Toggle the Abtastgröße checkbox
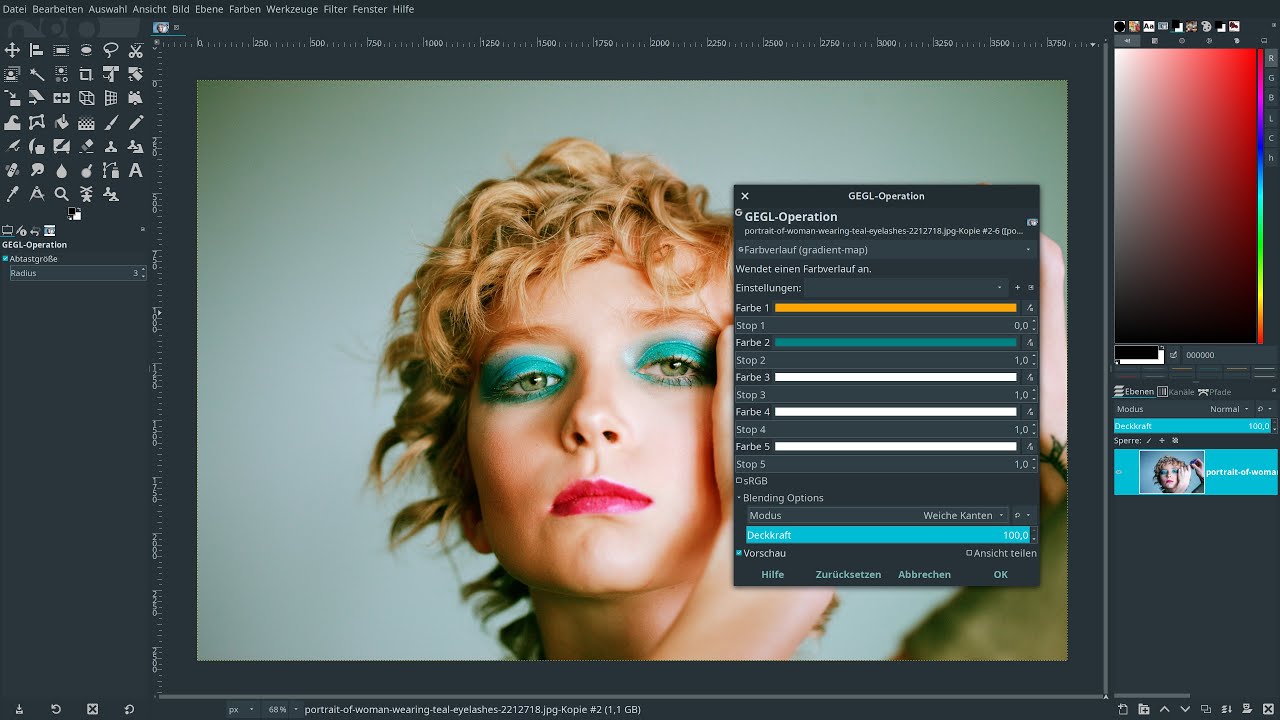 (x=5, y=259)
